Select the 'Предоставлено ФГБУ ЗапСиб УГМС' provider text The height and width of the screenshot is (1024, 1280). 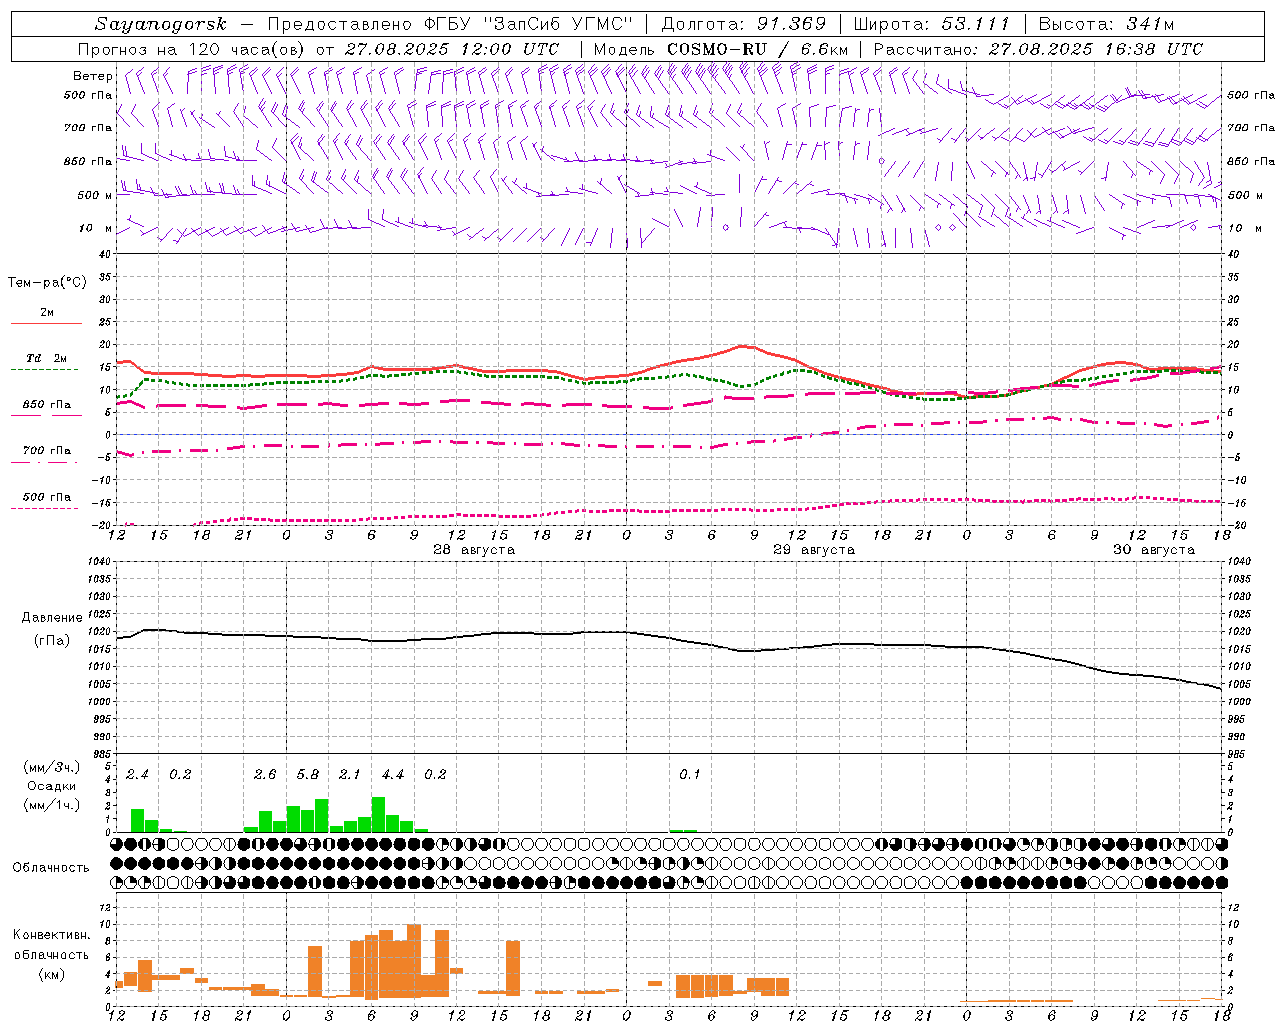[451, 24]
